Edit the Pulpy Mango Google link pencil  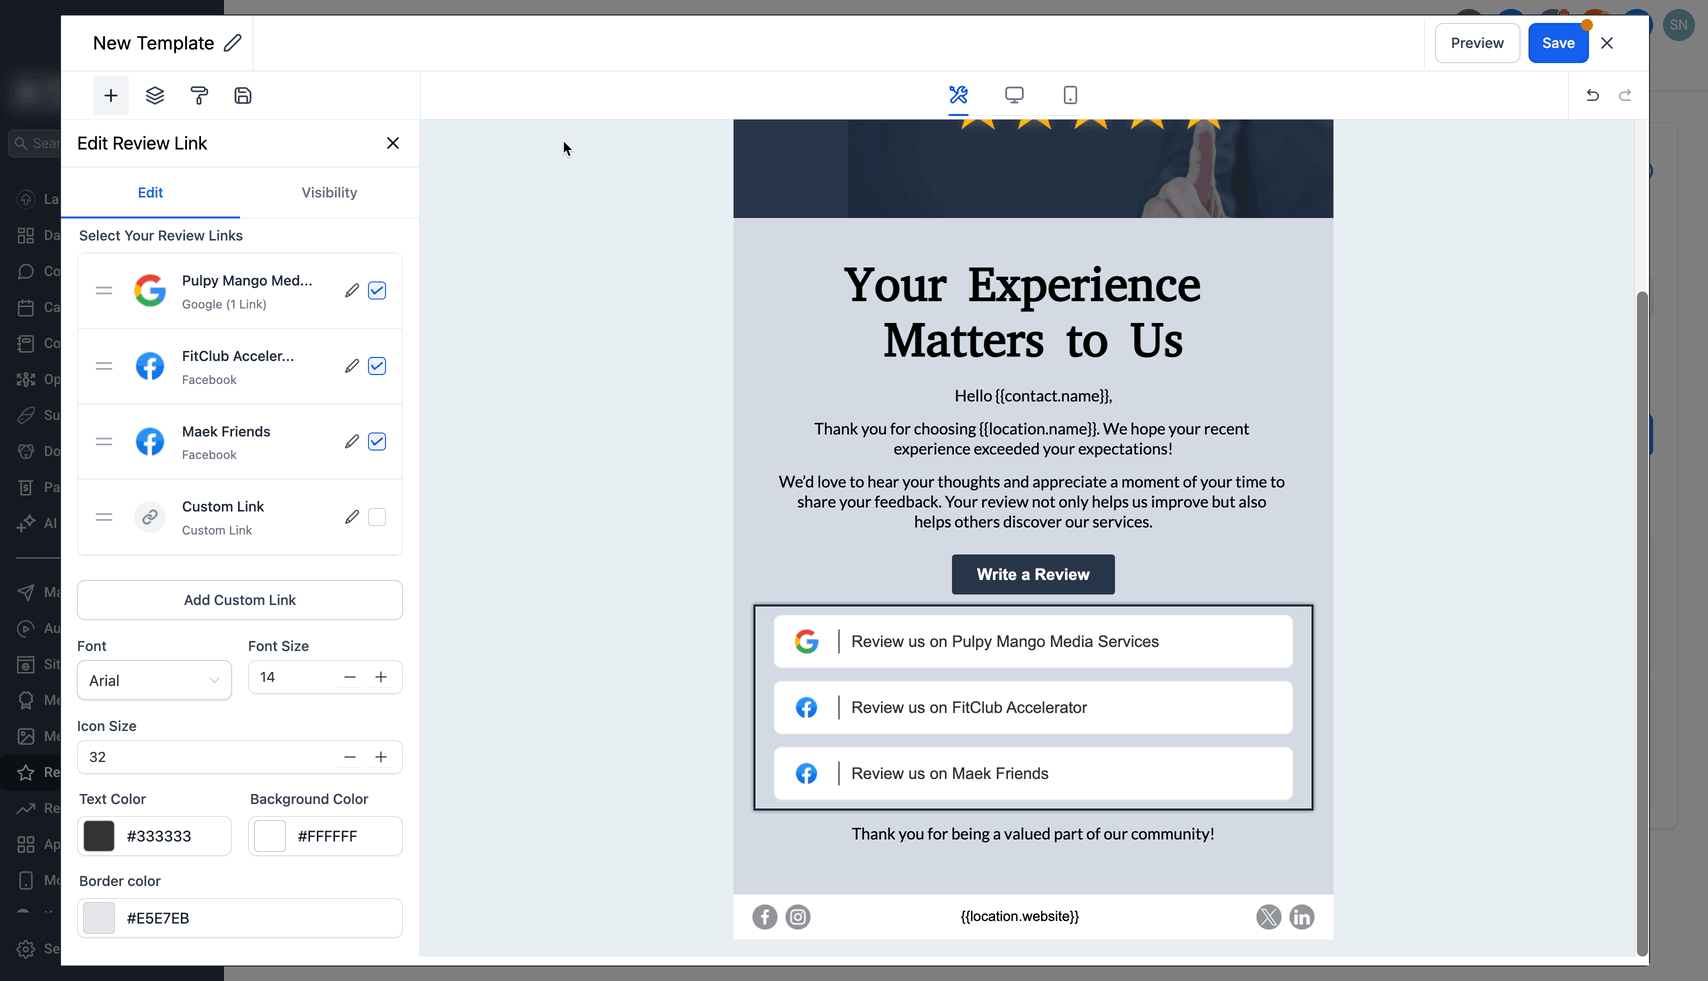[352, 291]
